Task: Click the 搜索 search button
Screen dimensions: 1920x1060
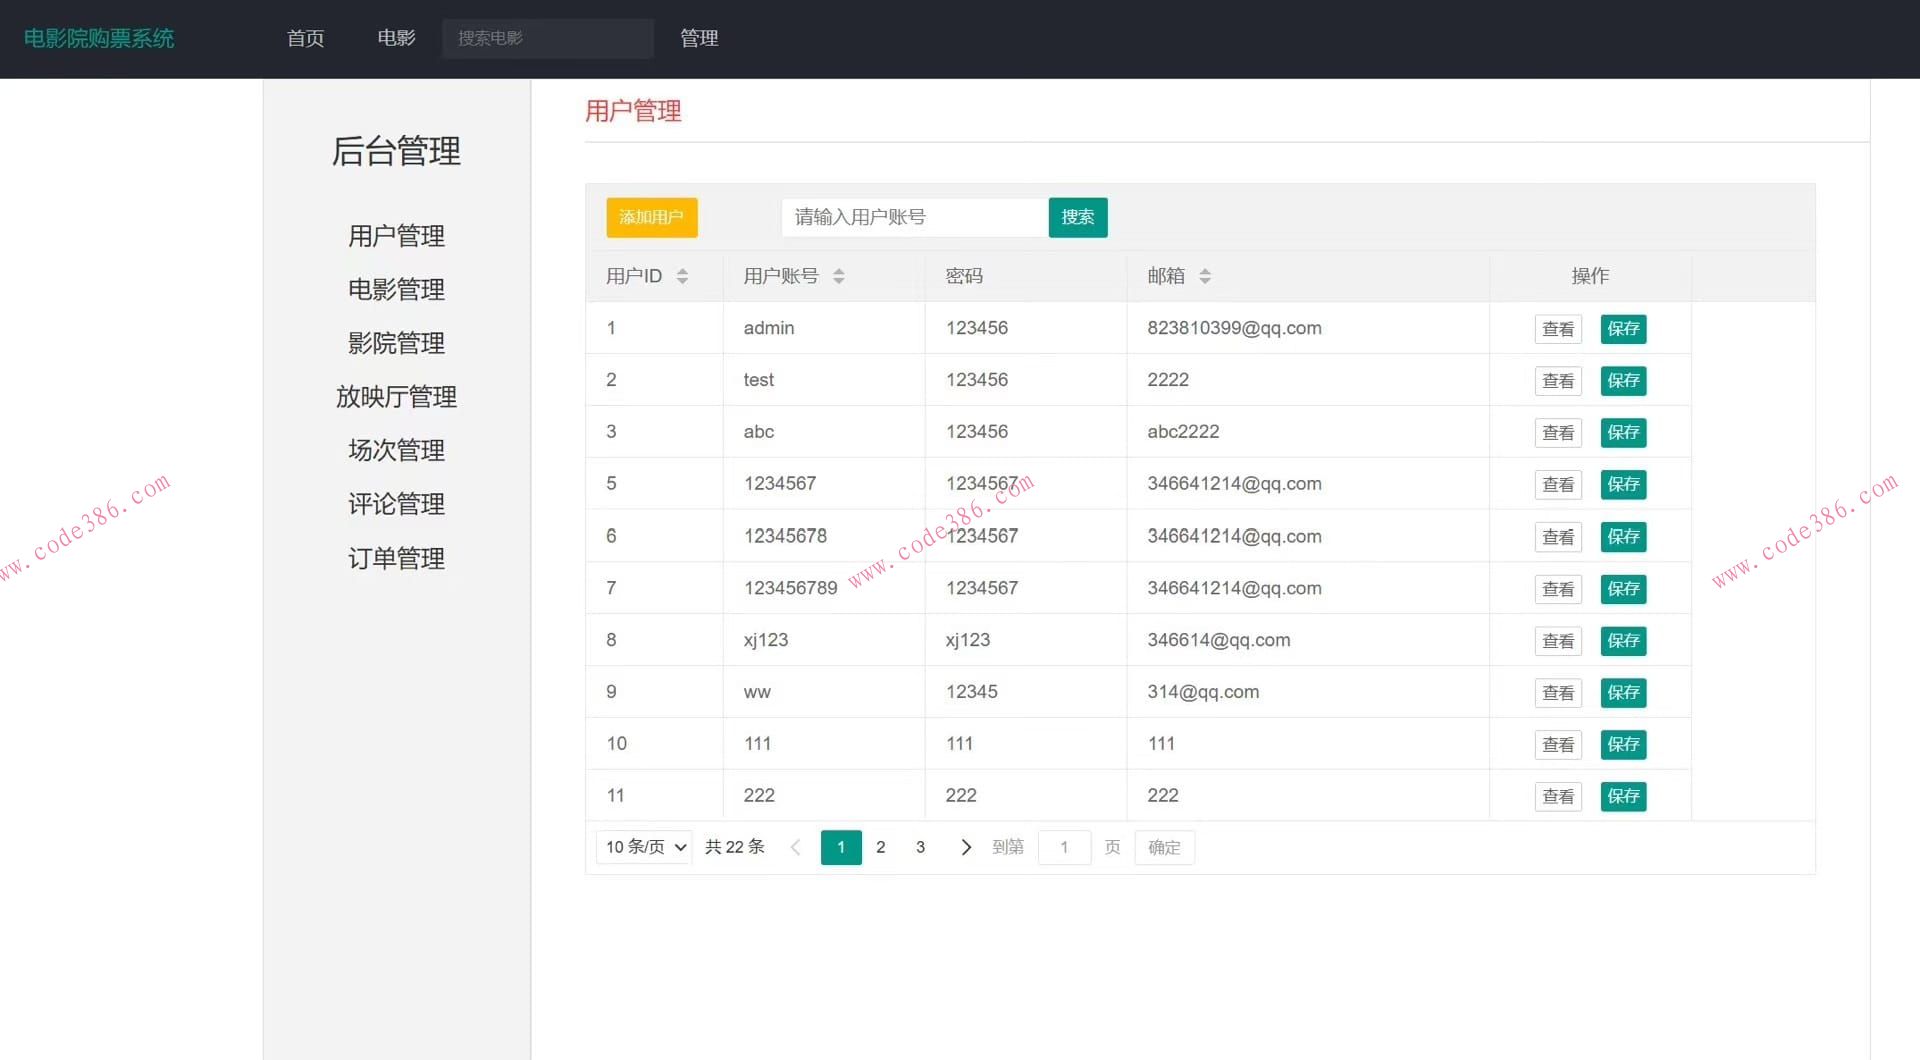Action: pyautogui.click(x=1078, y=217)
